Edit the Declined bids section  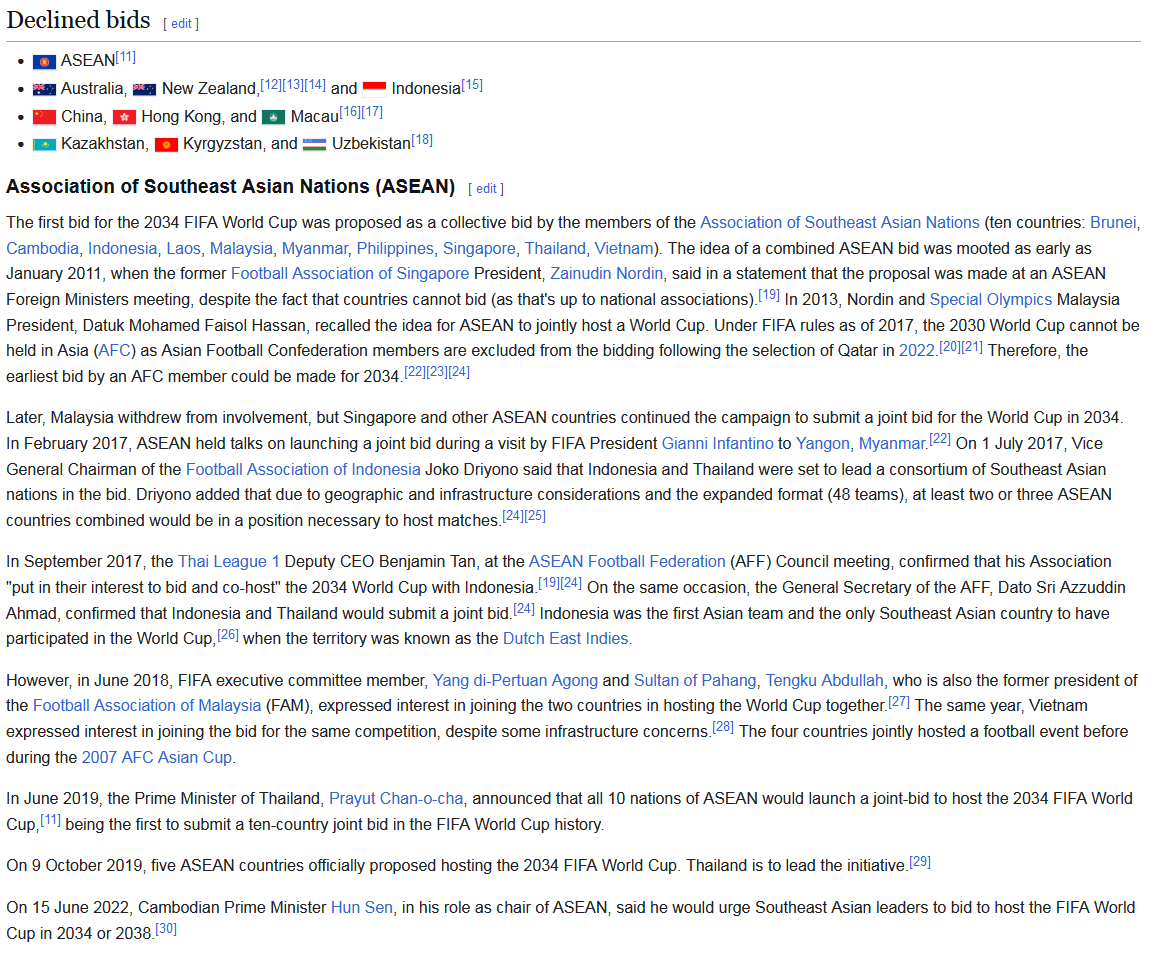point(181,24)
